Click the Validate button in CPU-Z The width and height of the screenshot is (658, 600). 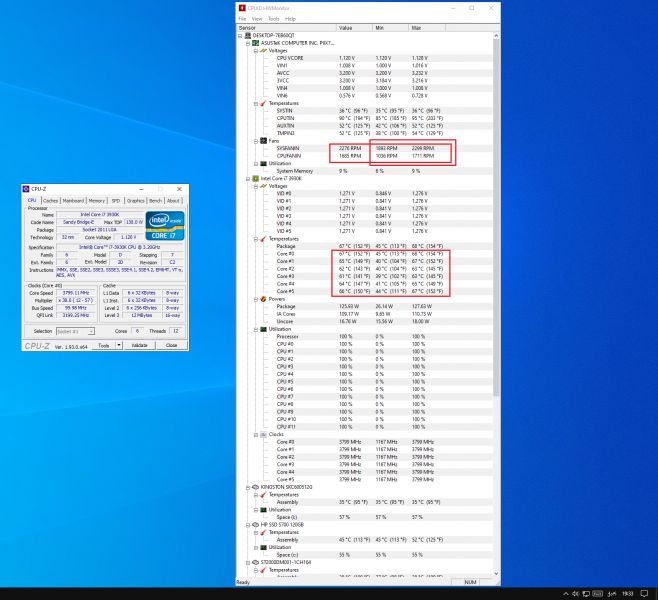click(139, 345)
